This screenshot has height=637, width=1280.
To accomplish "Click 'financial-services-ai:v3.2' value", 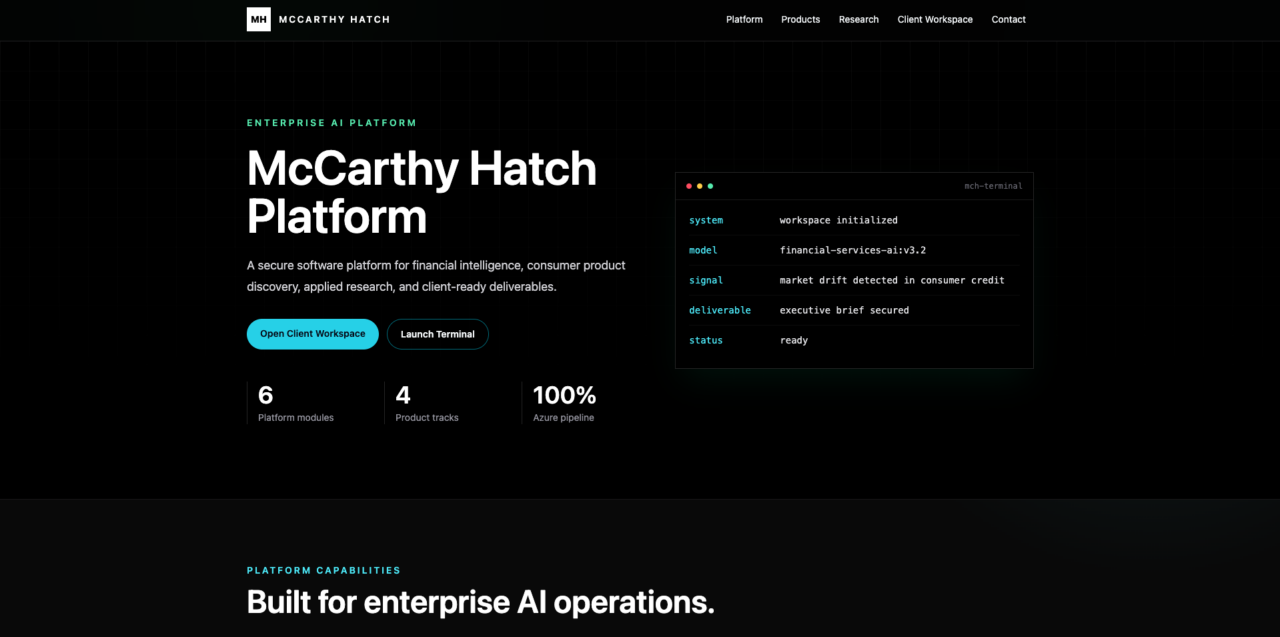I will point(853,250).
